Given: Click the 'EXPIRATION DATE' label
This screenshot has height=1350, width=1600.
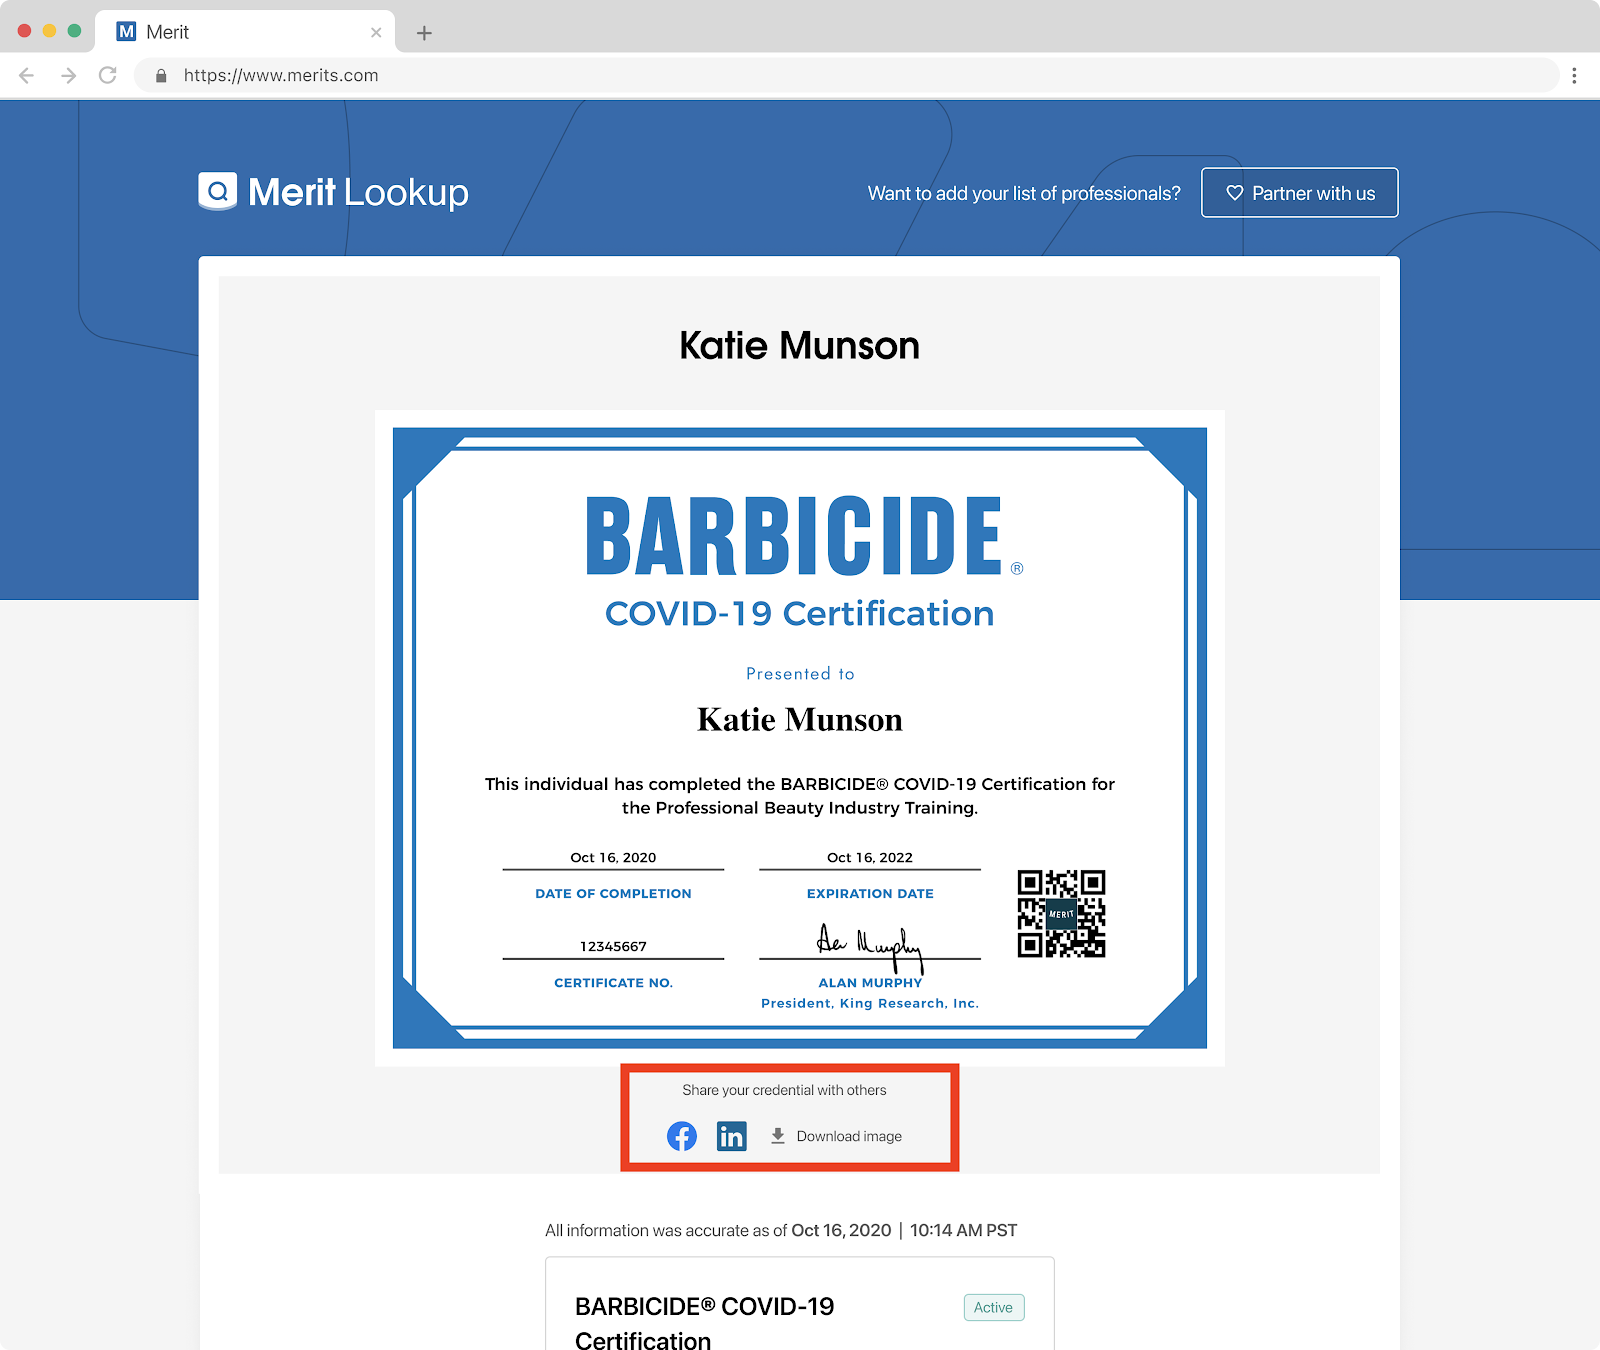Looking at the screenshot, I should (x=870, y=893).
